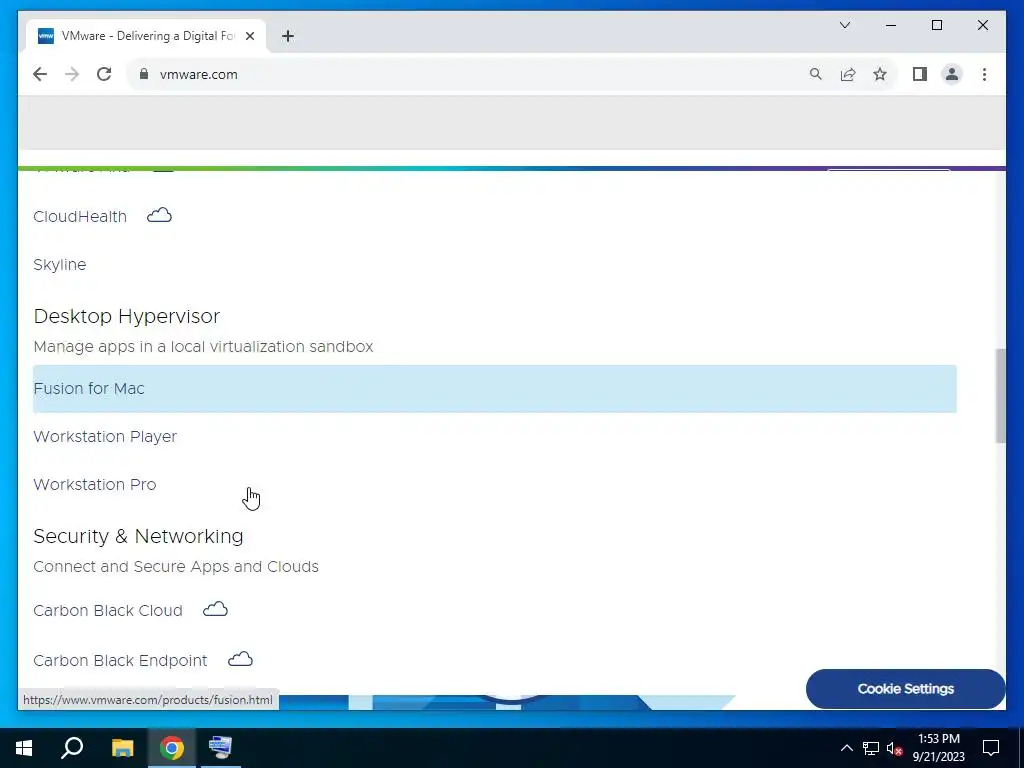This screenshot has width=1024, height=768.
Task: Open the taskbar clock showing 1:53 PM
Action: coord(938,748)
